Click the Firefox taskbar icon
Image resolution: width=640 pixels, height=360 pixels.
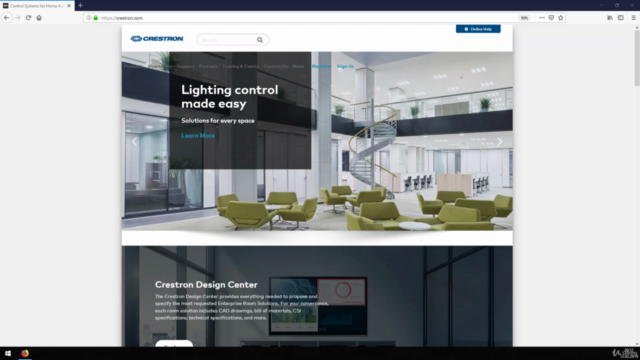[25, 353]
